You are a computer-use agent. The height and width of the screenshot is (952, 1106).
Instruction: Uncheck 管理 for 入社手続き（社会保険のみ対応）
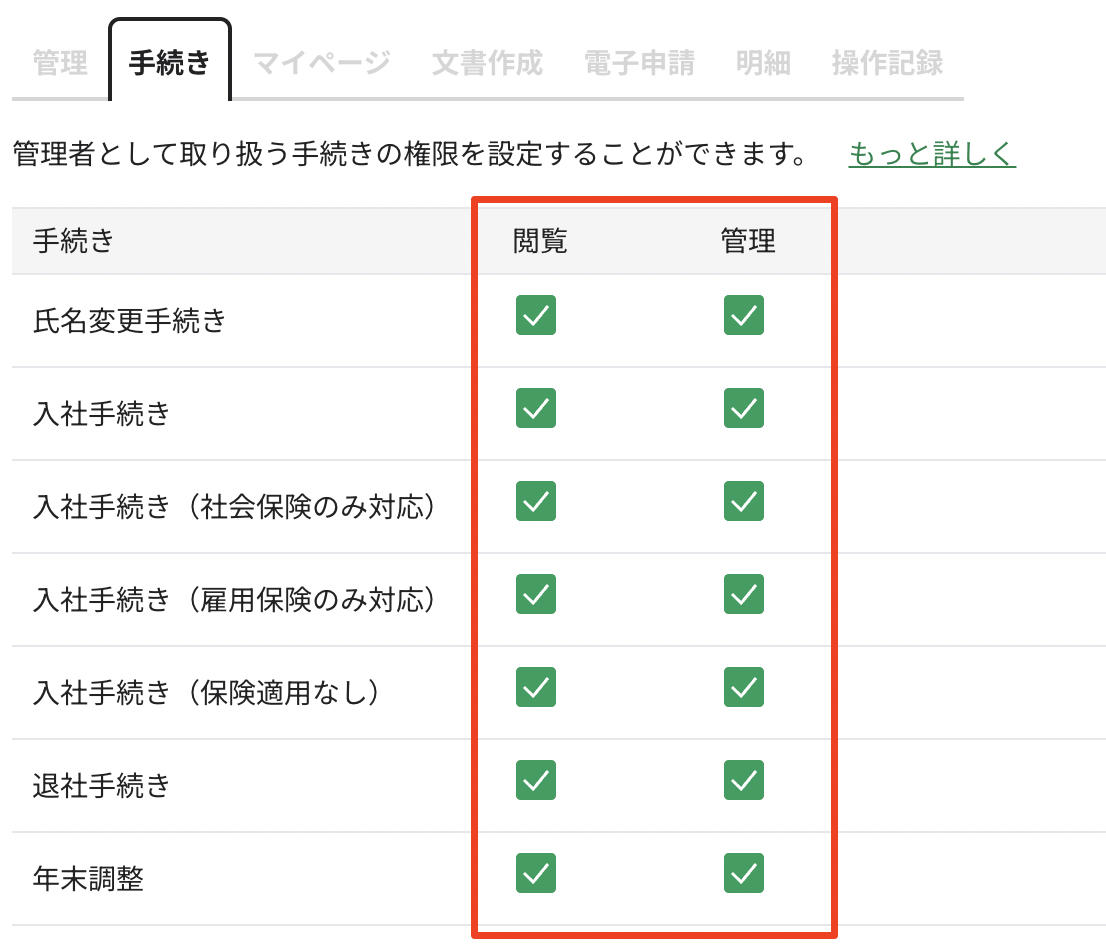point(744,501)
